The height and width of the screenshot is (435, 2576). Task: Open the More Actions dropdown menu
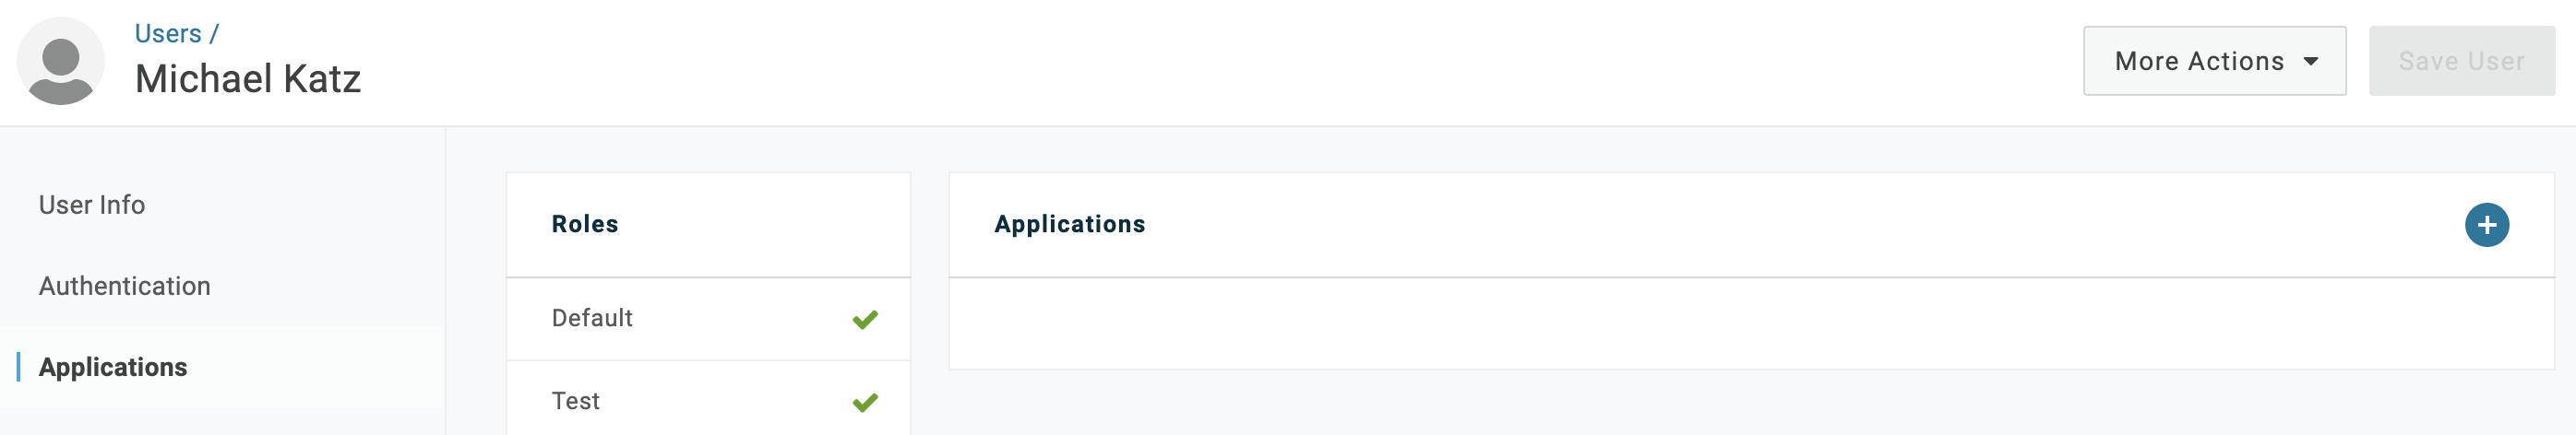coord(2214,61)
